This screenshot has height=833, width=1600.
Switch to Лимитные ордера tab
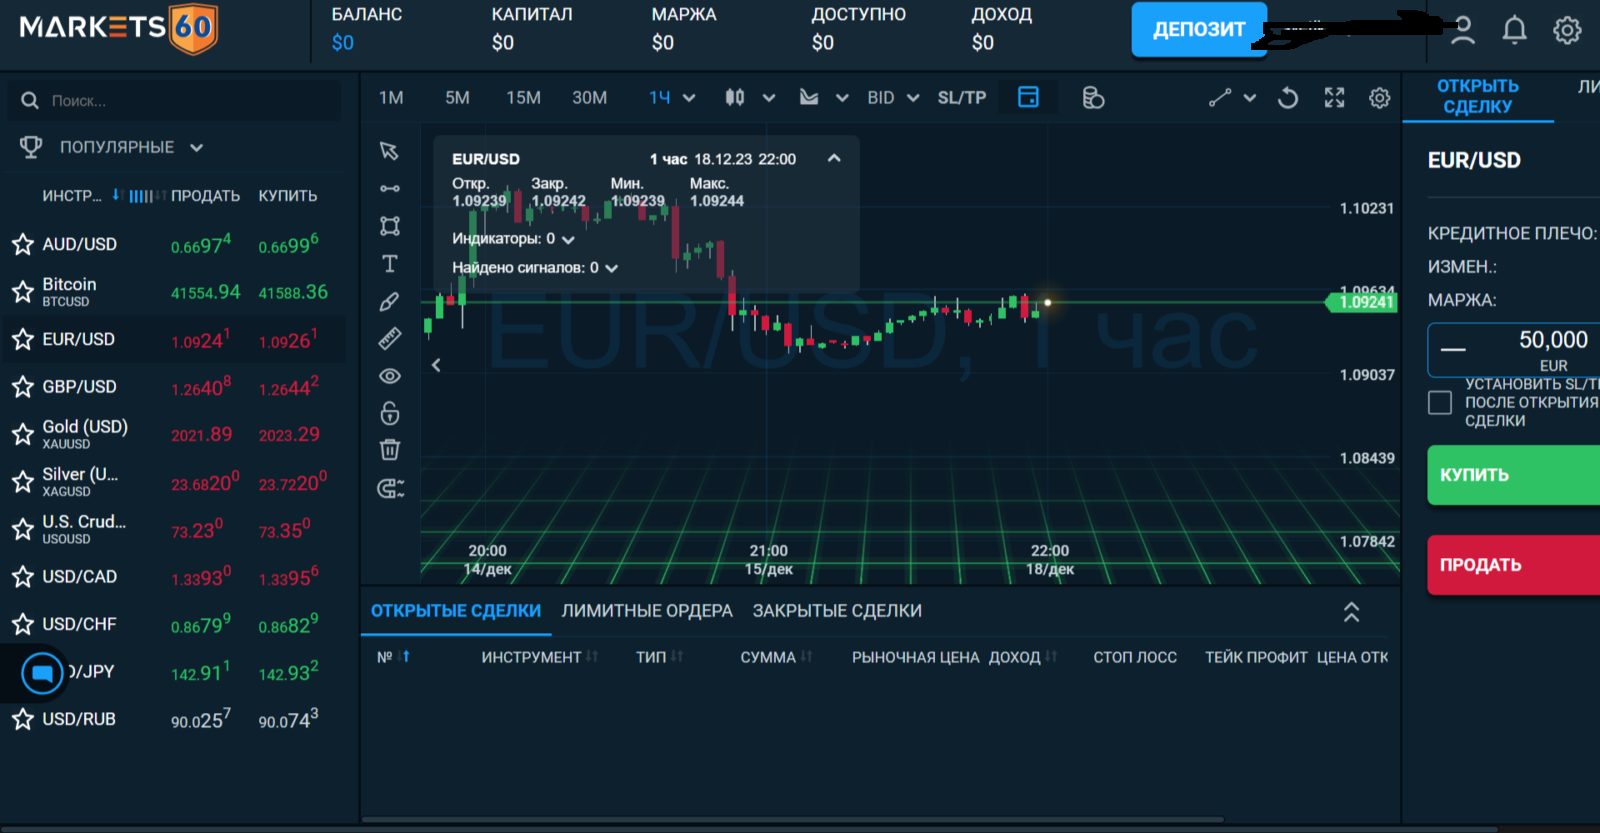(x=647, y=611)
